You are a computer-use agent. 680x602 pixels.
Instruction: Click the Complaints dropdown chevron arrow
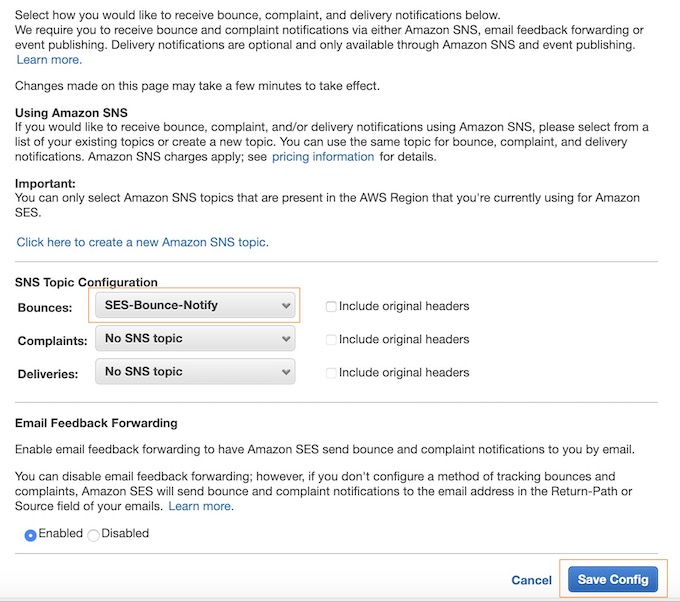(286, 339)
